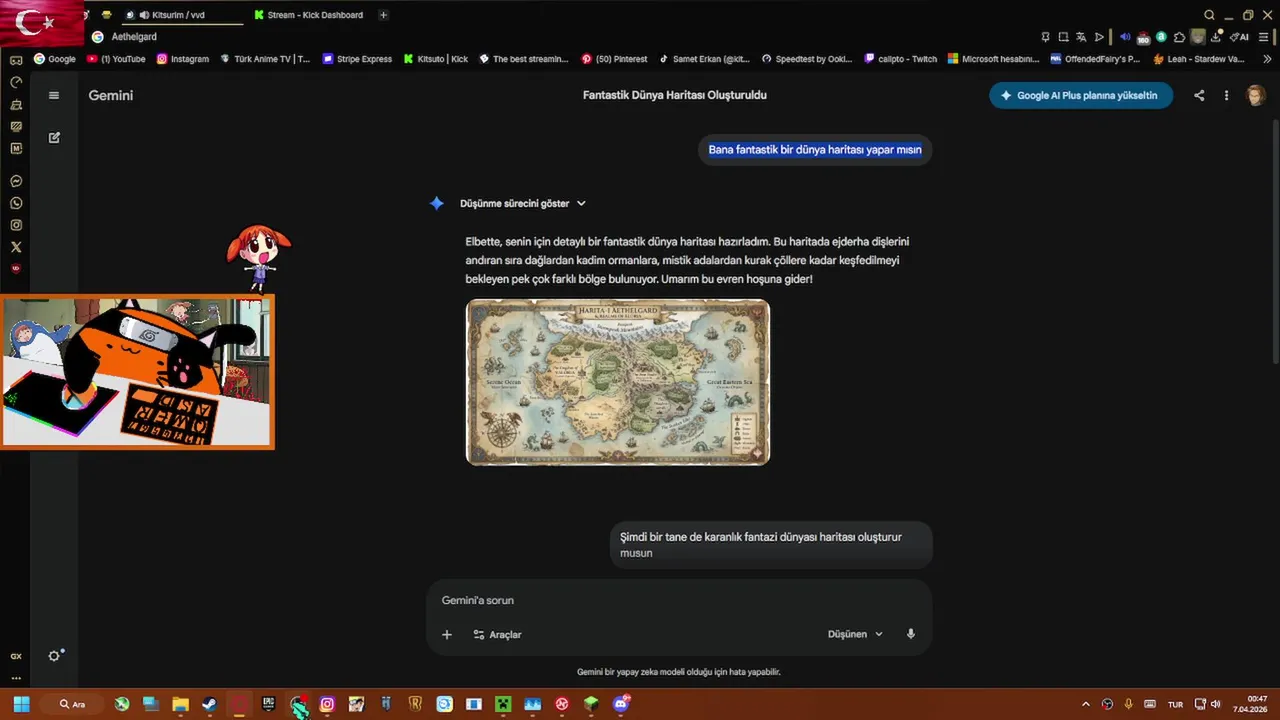Expand 'Düşünme sürecini göster' thinking process
1280x720 pixels.
(522, 203)
